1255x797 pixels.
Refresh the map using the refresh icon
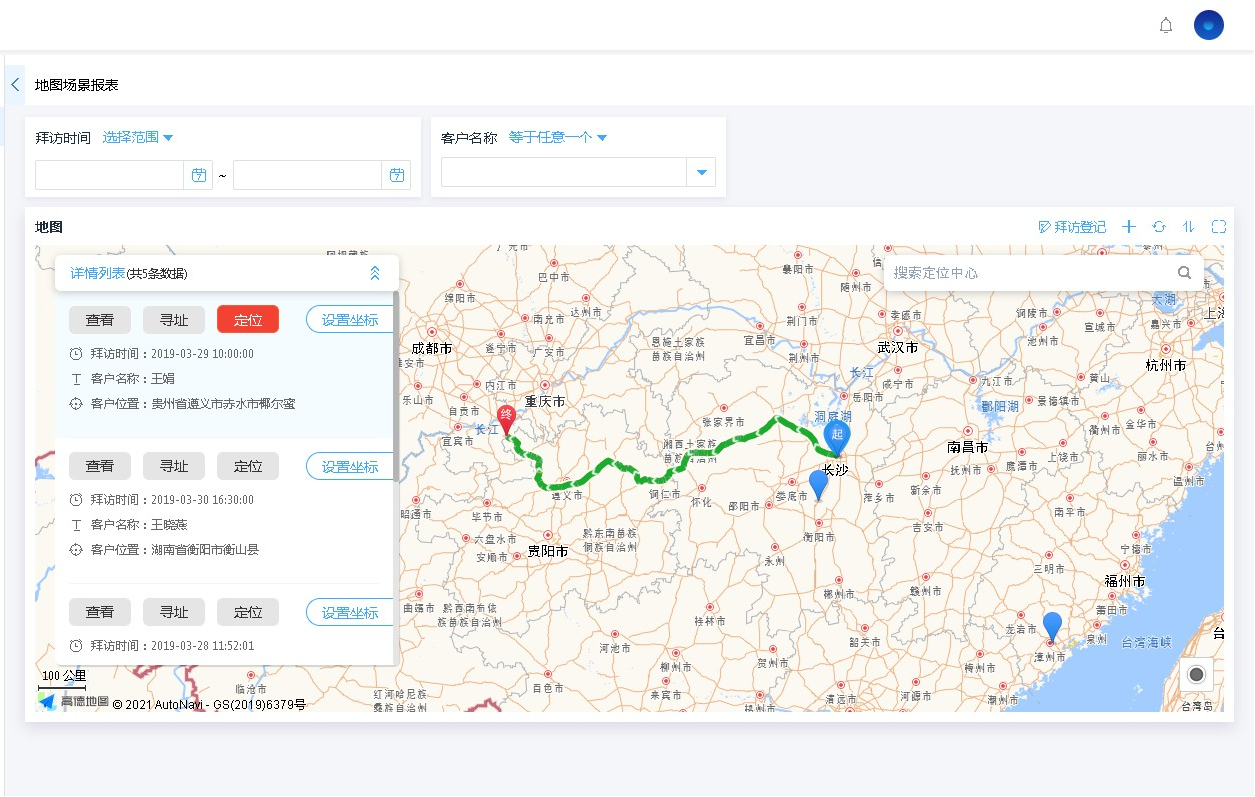(x=1159, y=227)
